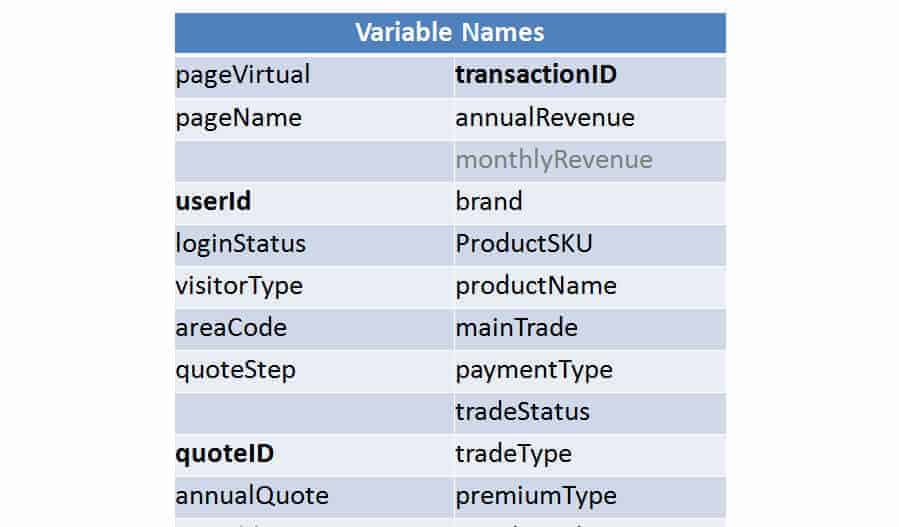Click the areaCode entry
The image size is (899, 527).
pyautogui.click(x=231, y=328)
